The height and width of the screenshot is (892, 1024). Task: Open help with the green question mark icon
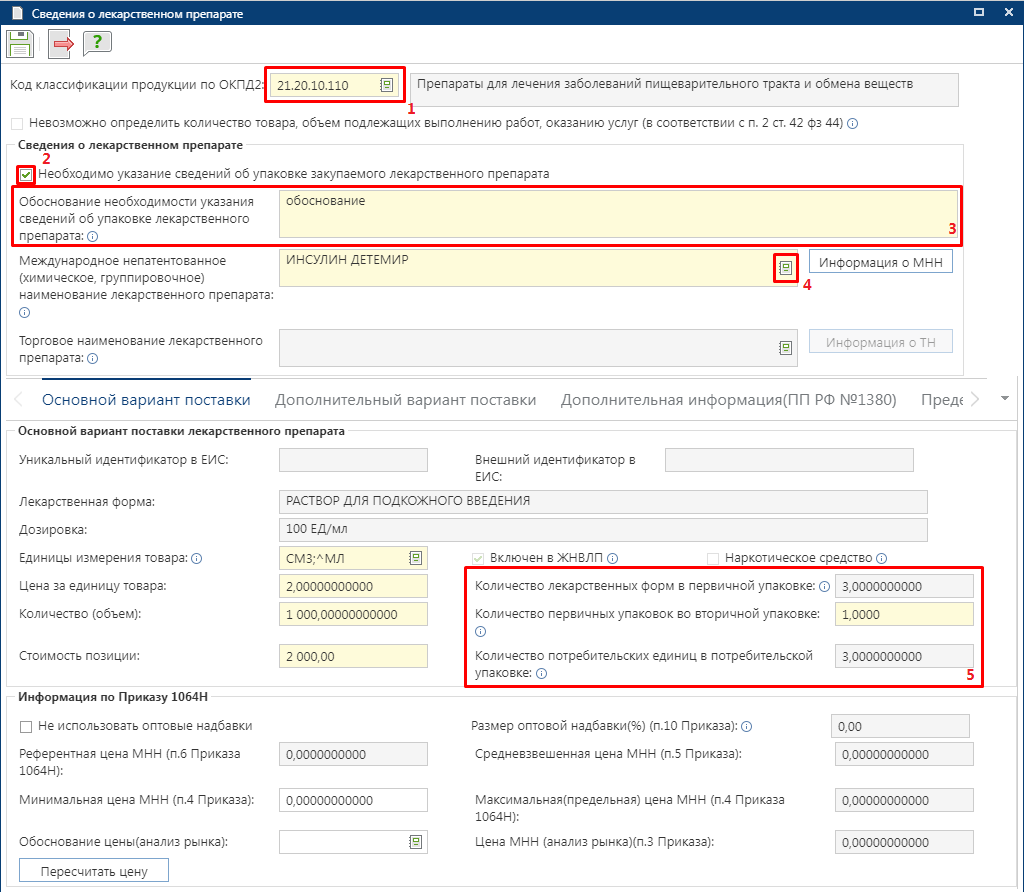[x=97, y=43]
